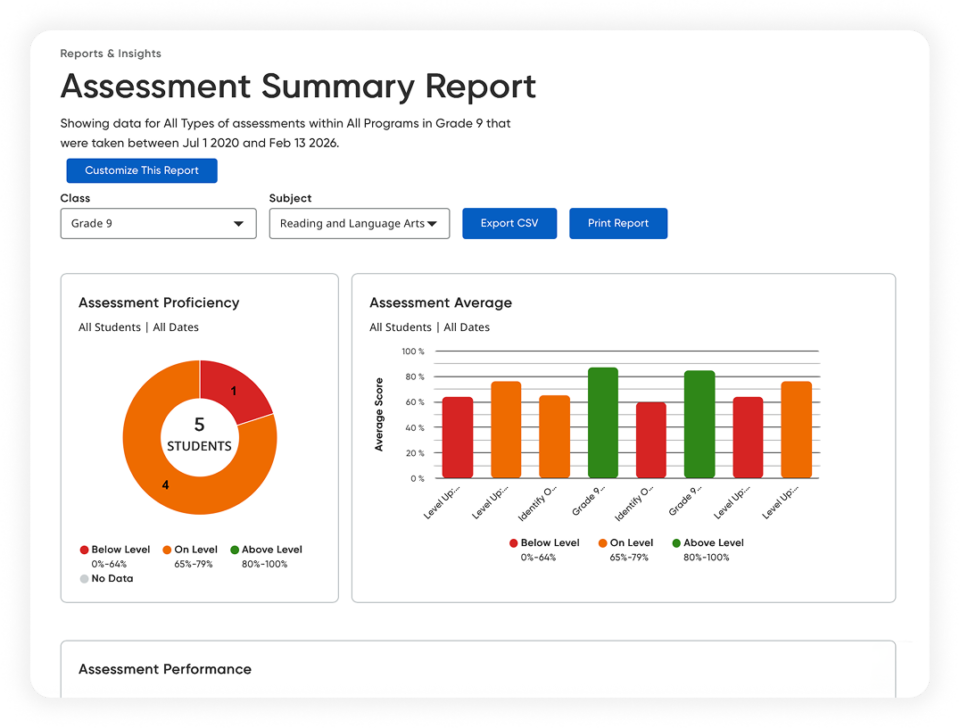Click the 5 STUDENTS donut center

coord(199,434)
